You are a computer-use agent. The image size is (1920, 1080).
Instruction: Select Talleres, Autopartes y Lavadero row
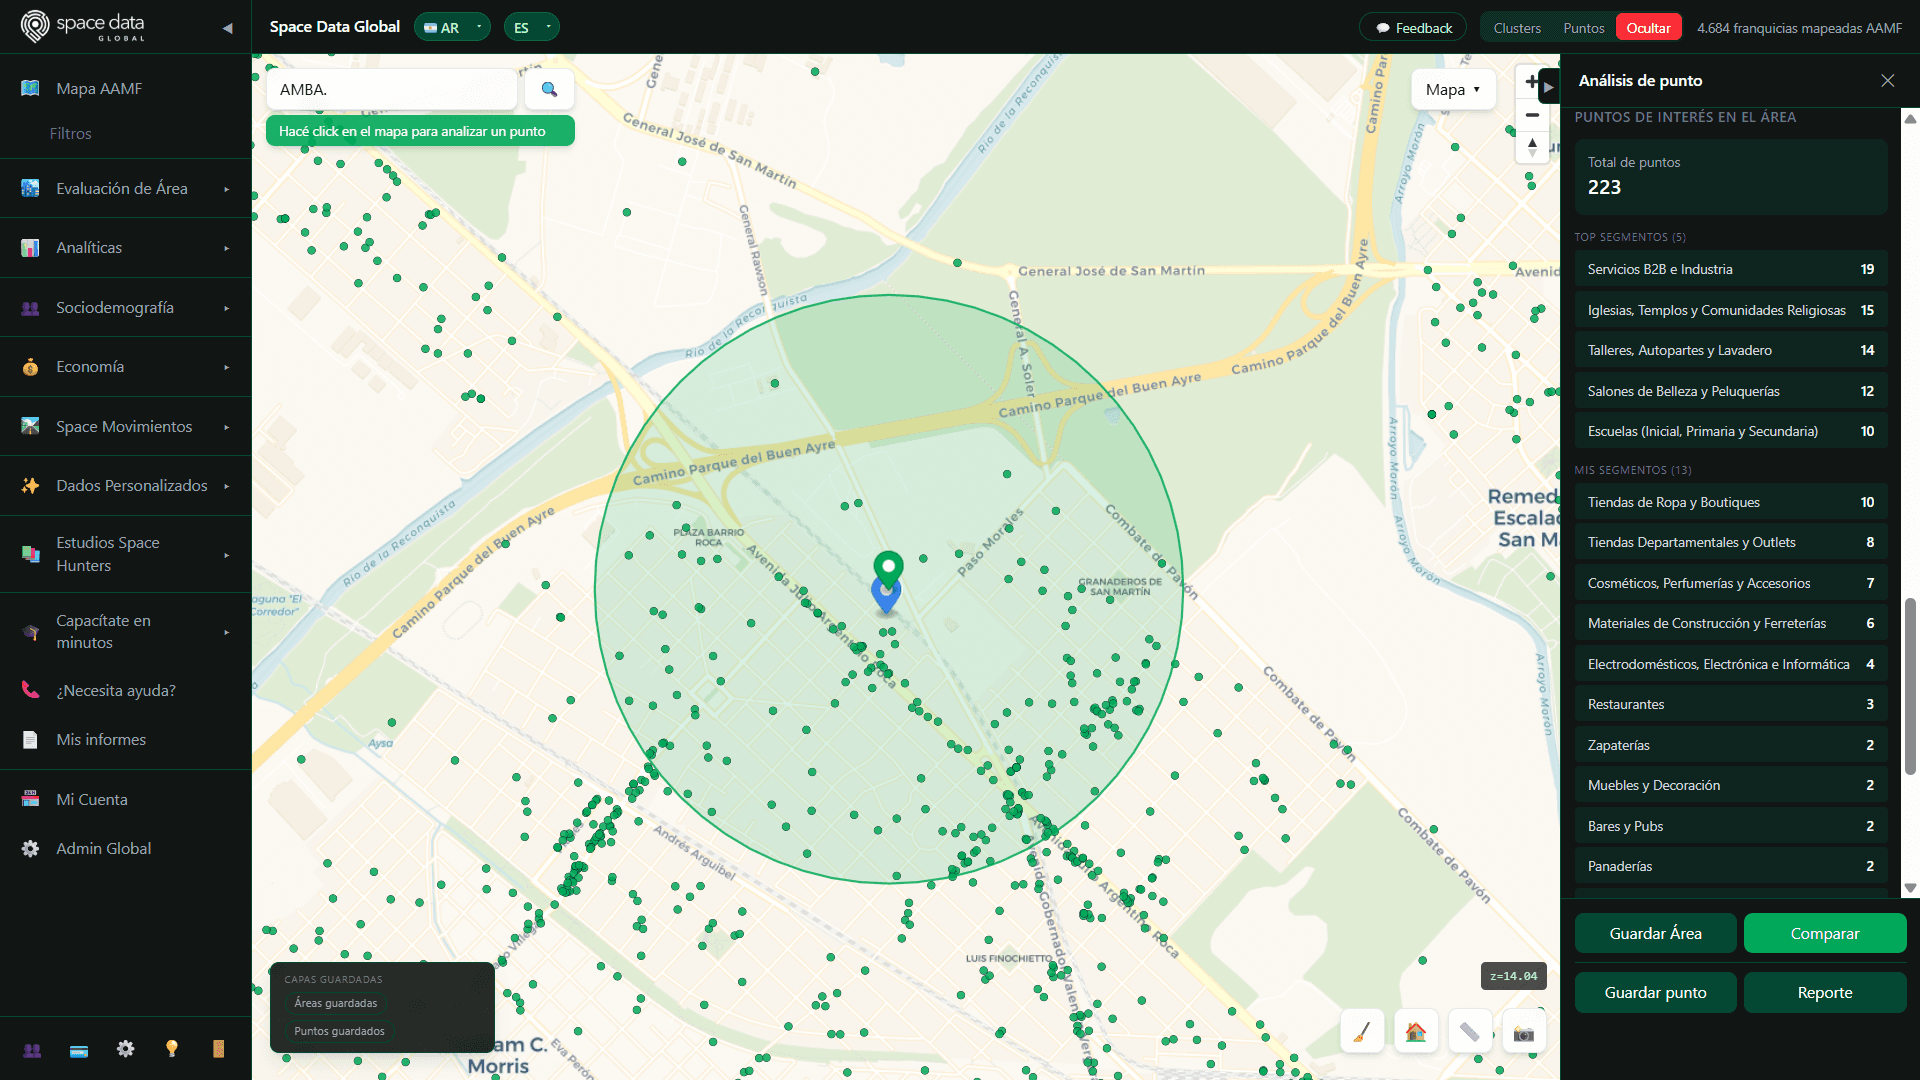[x=1731, y=350]
